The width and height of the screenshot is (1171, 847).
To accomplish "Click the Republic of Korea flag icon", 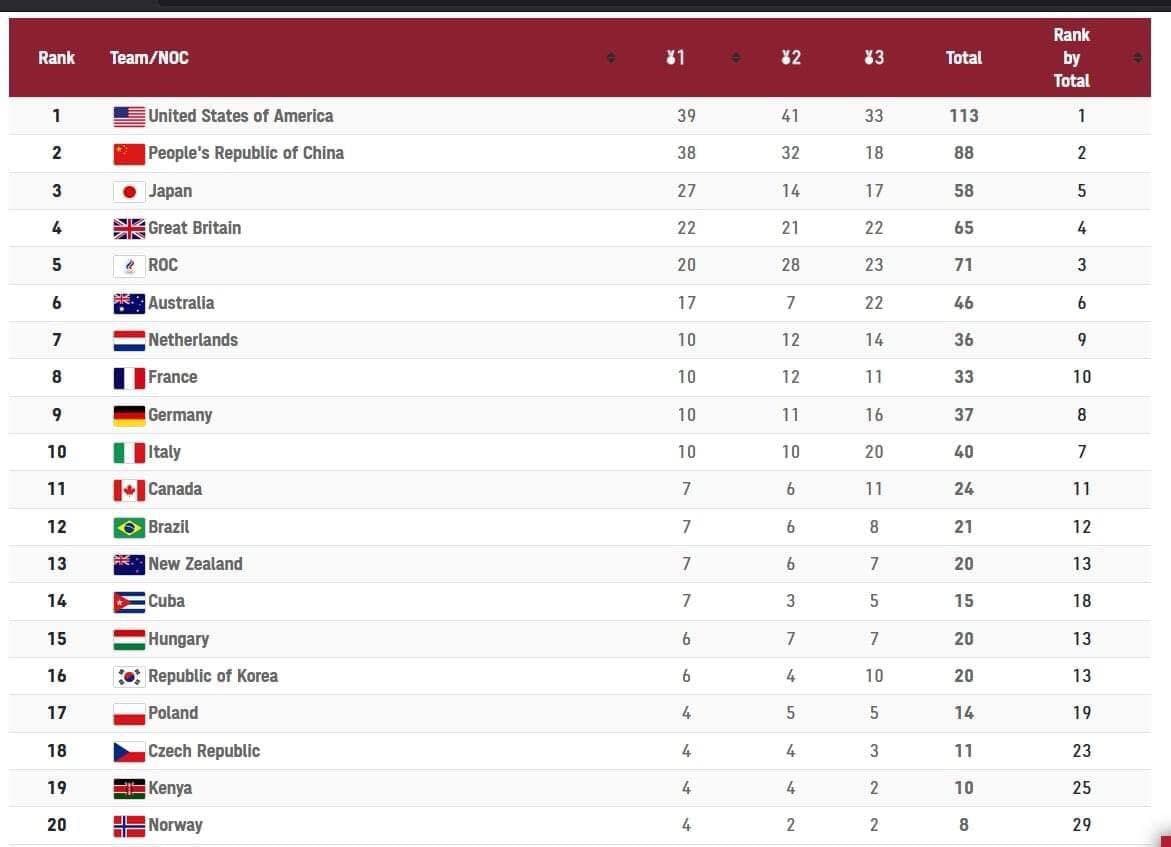I will 129,677.
